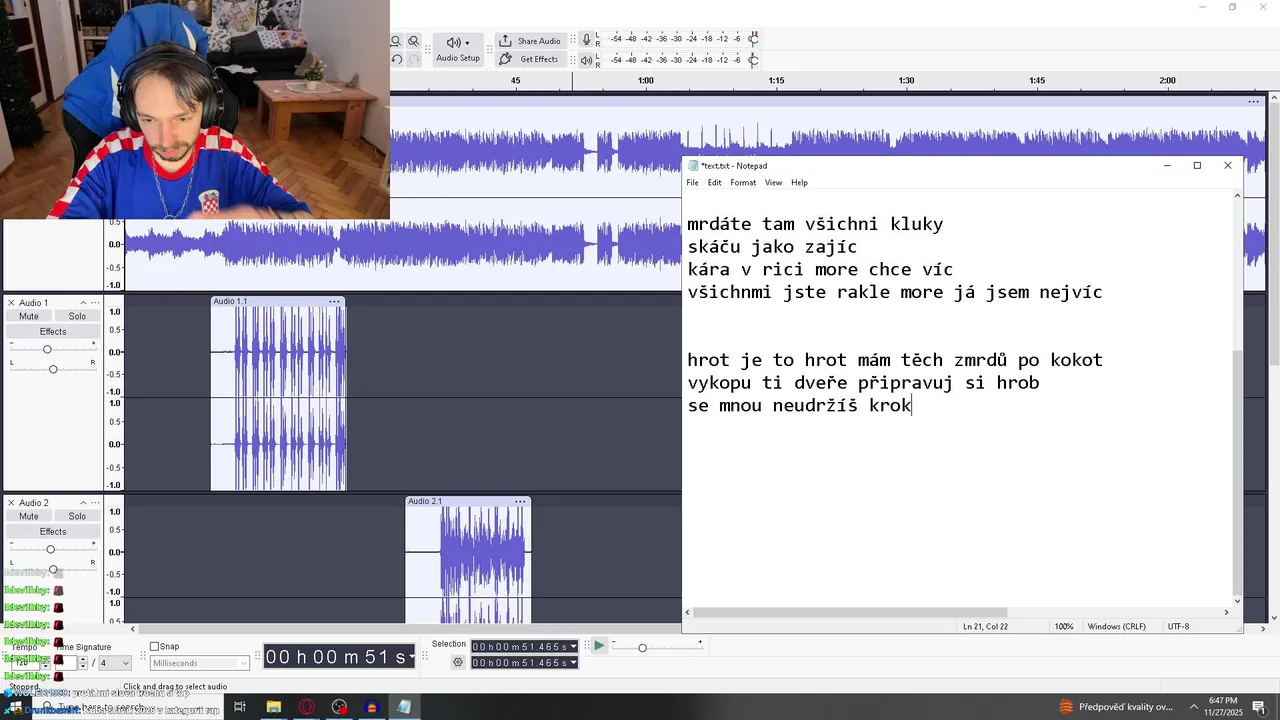The height and width of the screenshot is (720, 1280).
Task: Open Audio 2.1 clip menu dots
Action: pos(520,501)
